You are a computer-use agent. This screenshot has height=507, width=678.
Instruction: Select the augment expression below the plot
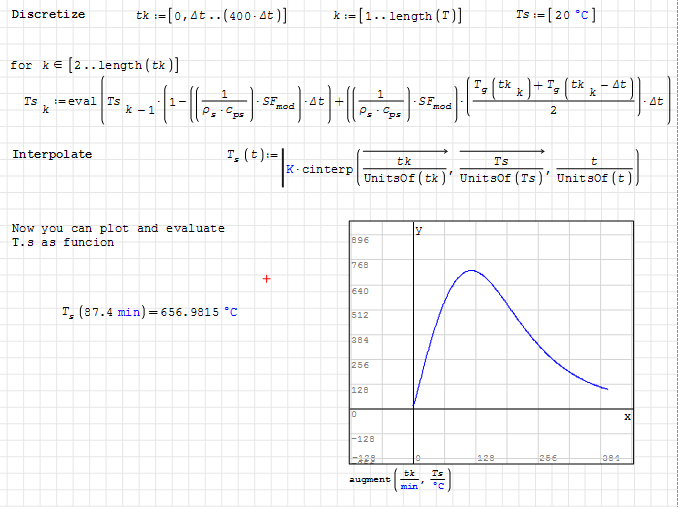click(400, 480)
